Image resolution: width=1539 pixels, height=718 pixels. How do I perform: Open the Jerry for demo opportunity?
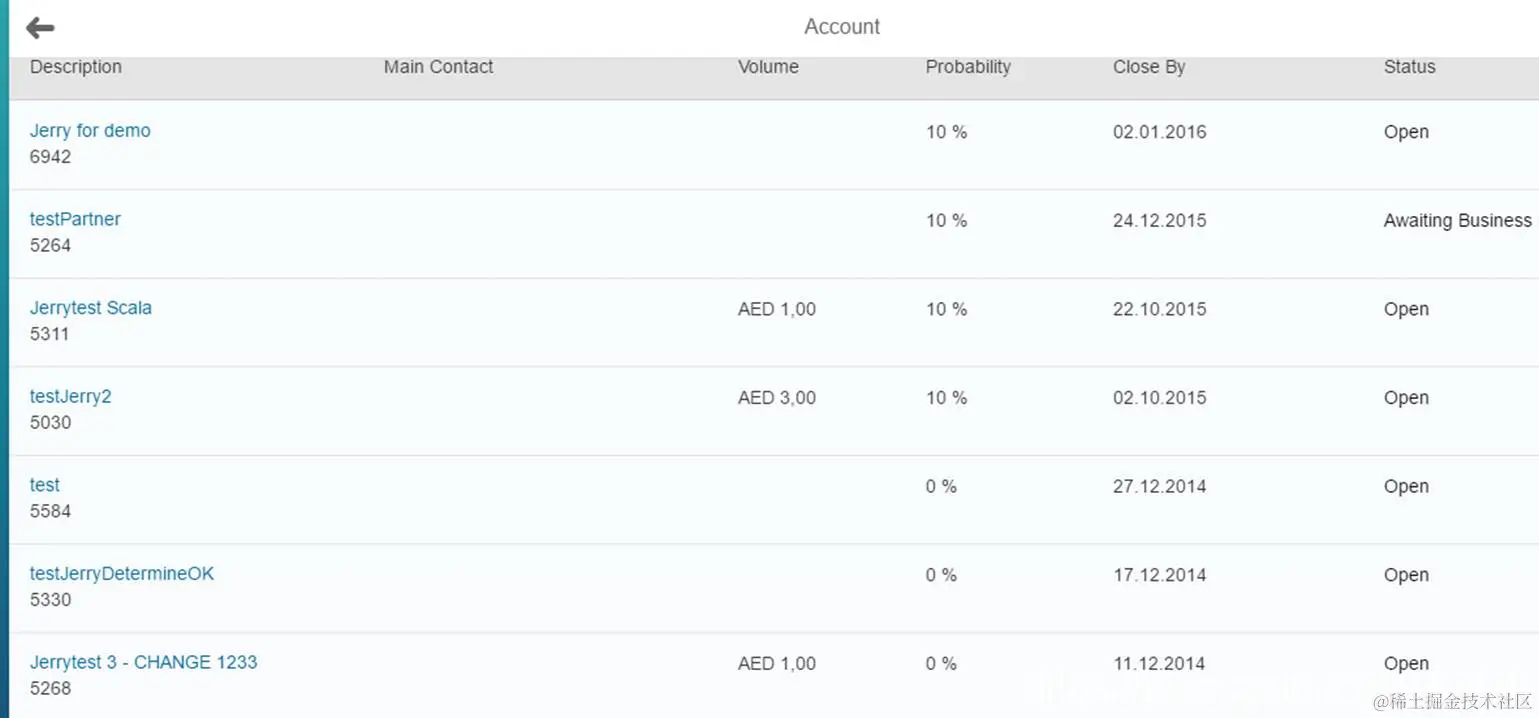coord(90,131)
